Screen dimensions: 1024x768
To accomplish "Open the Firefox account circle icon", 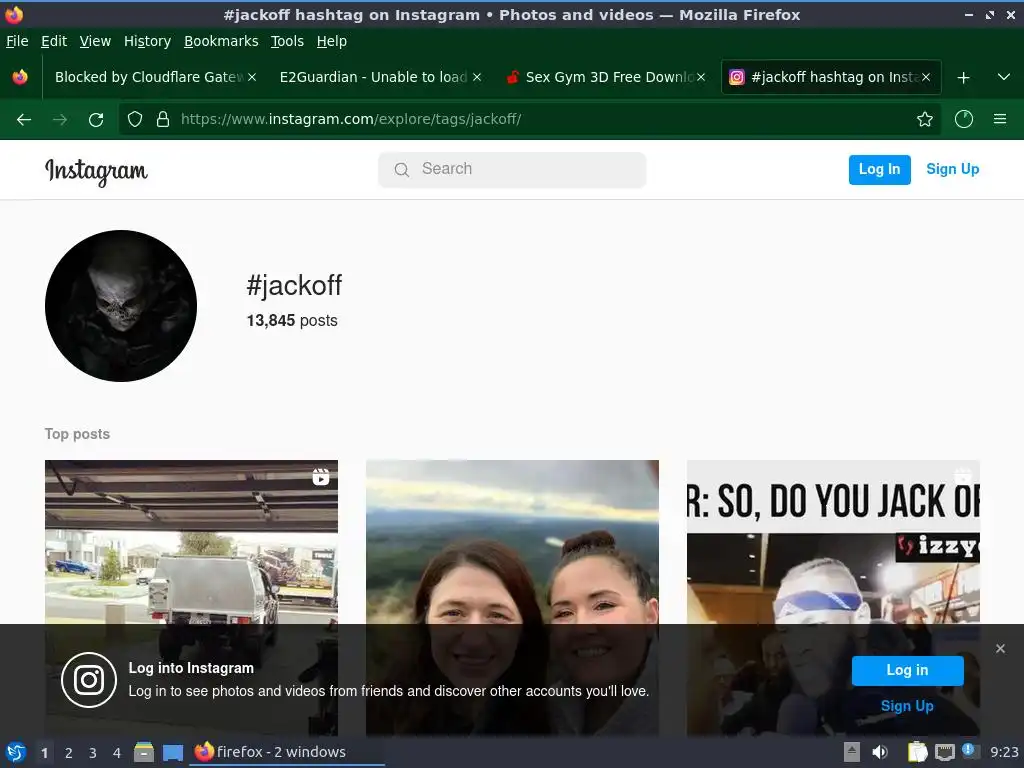I will [x=964, y=119].
